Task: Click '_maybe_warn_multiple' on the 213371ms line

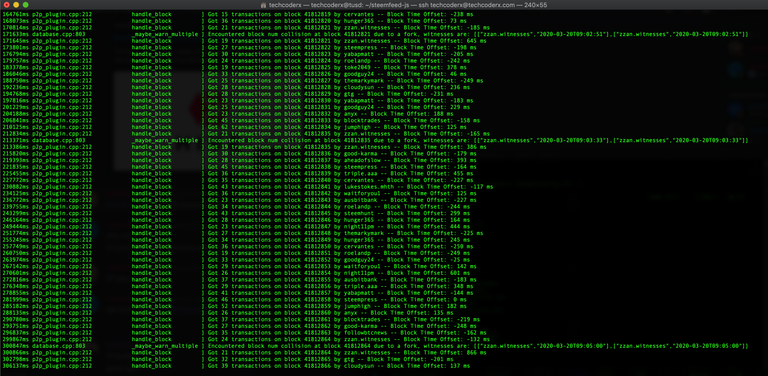Action: [x=165, y=141]
